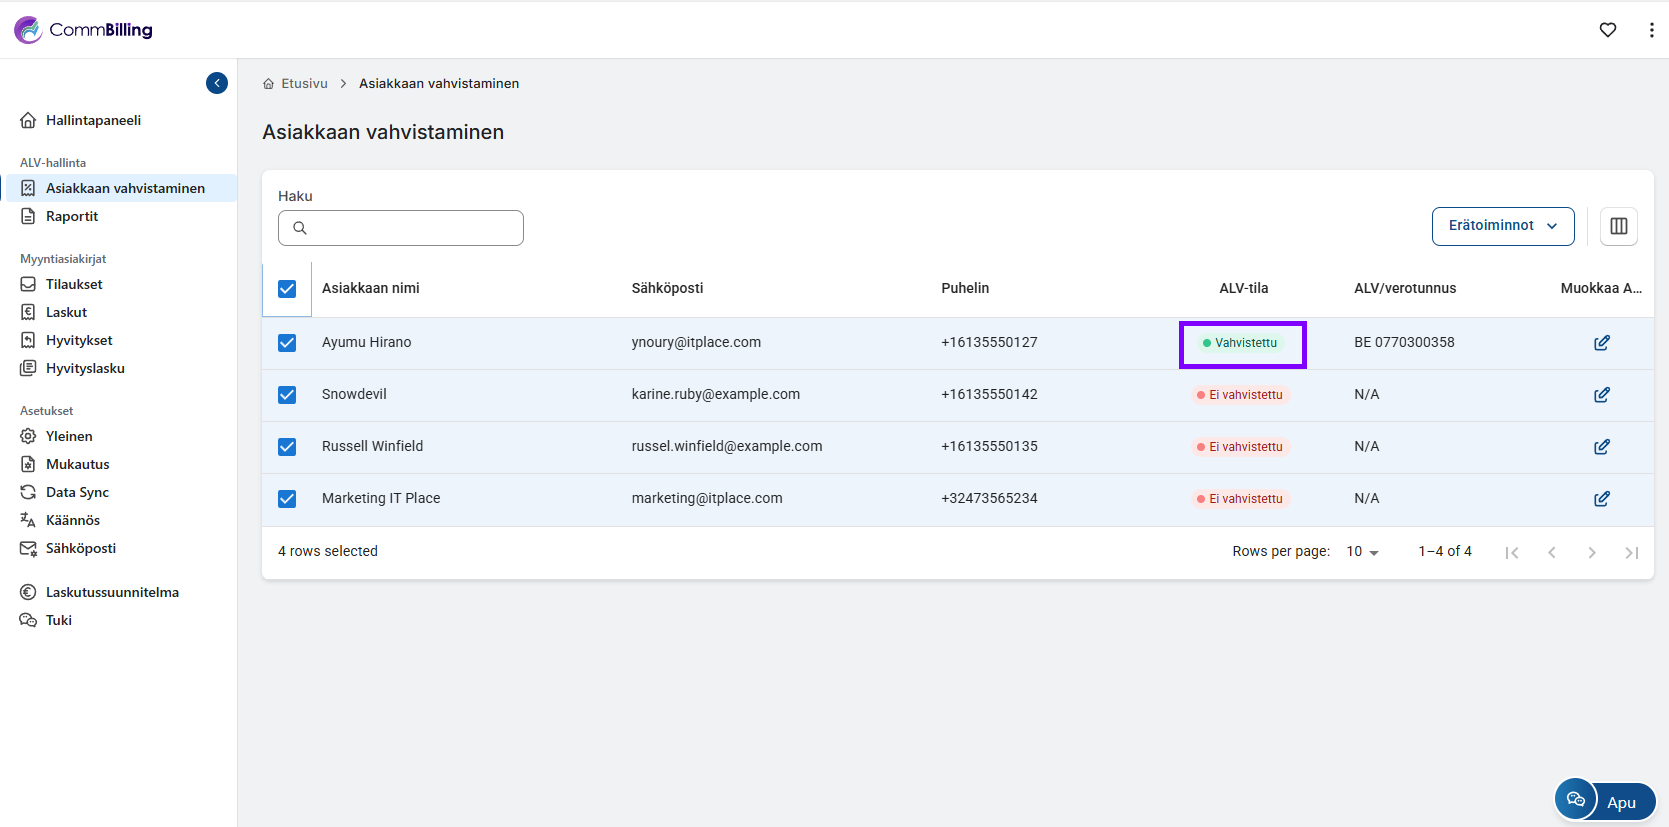The image size is (1669, 827).
Task: Go to Laskut in the sidebar
Action: (66, 312)
